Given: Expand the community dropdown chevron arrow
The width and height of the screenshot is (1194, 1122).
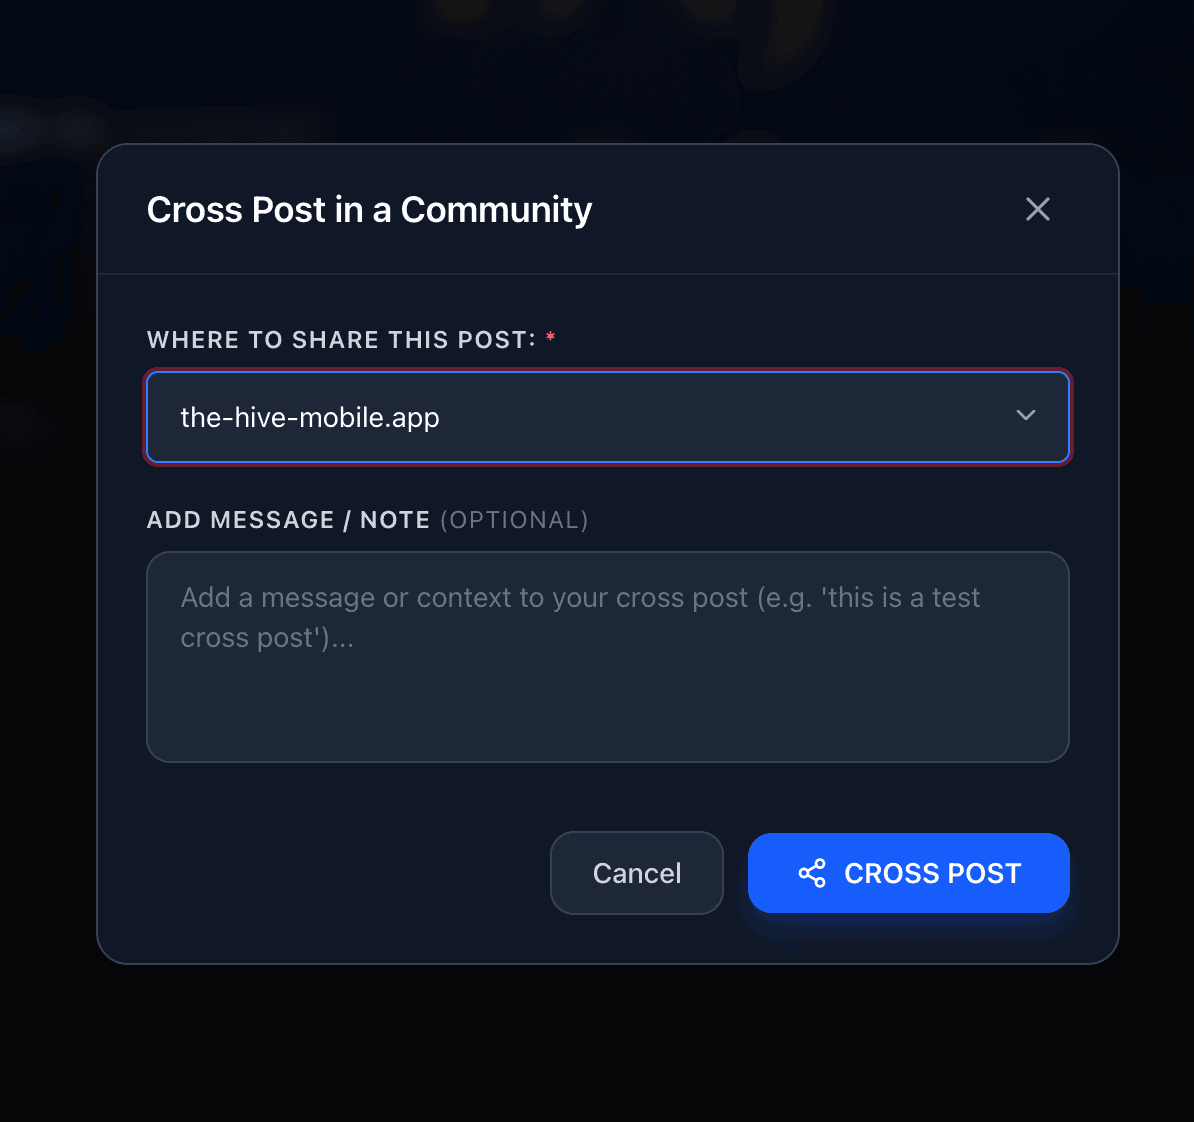Looking at the screenshot, I should [1026, 415].
